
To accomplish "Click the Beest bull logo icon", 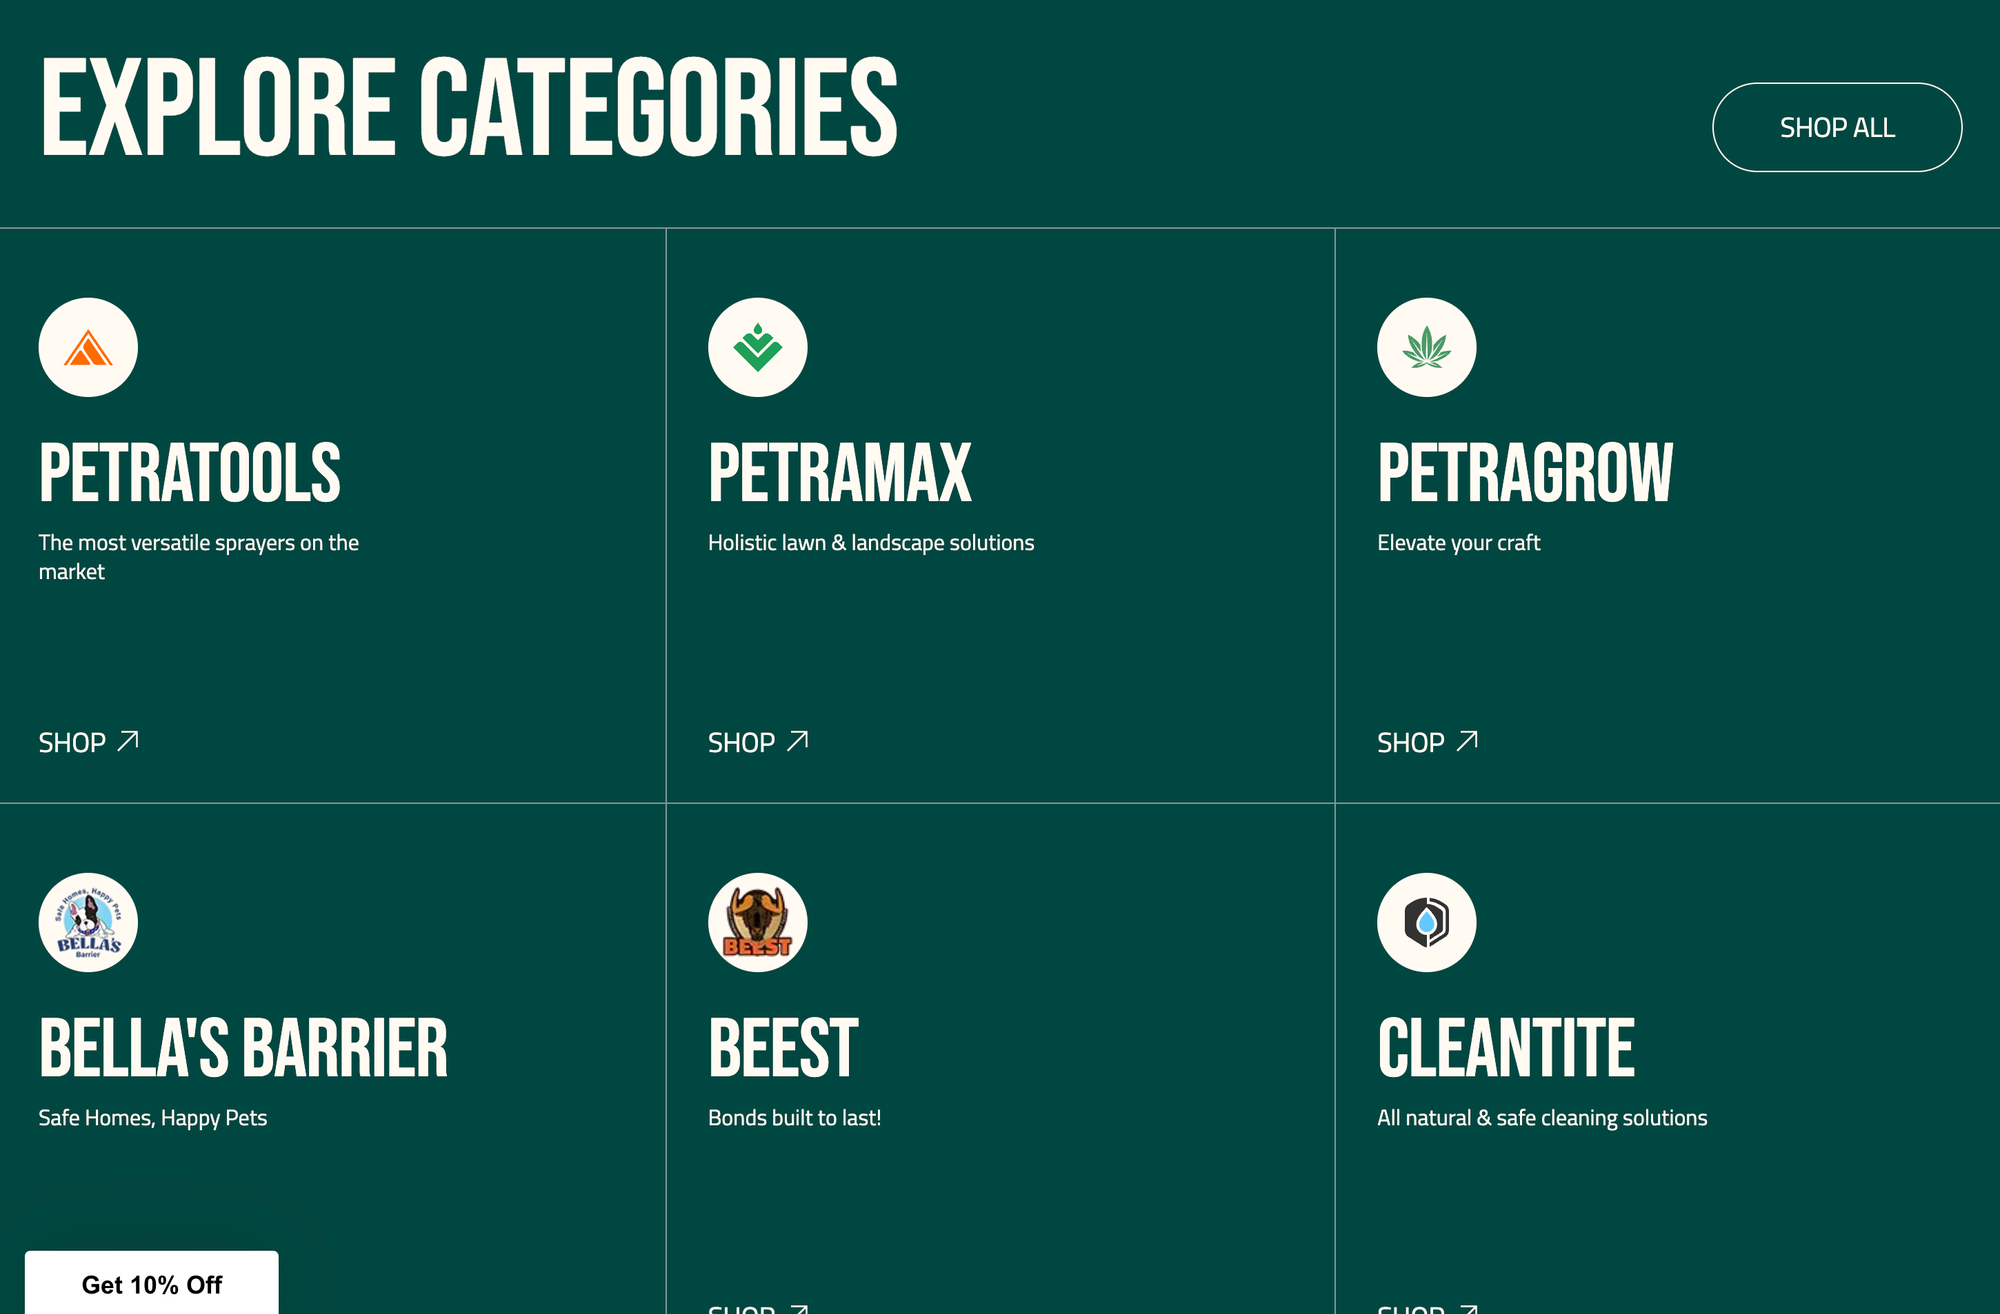I will coord(757,922).
